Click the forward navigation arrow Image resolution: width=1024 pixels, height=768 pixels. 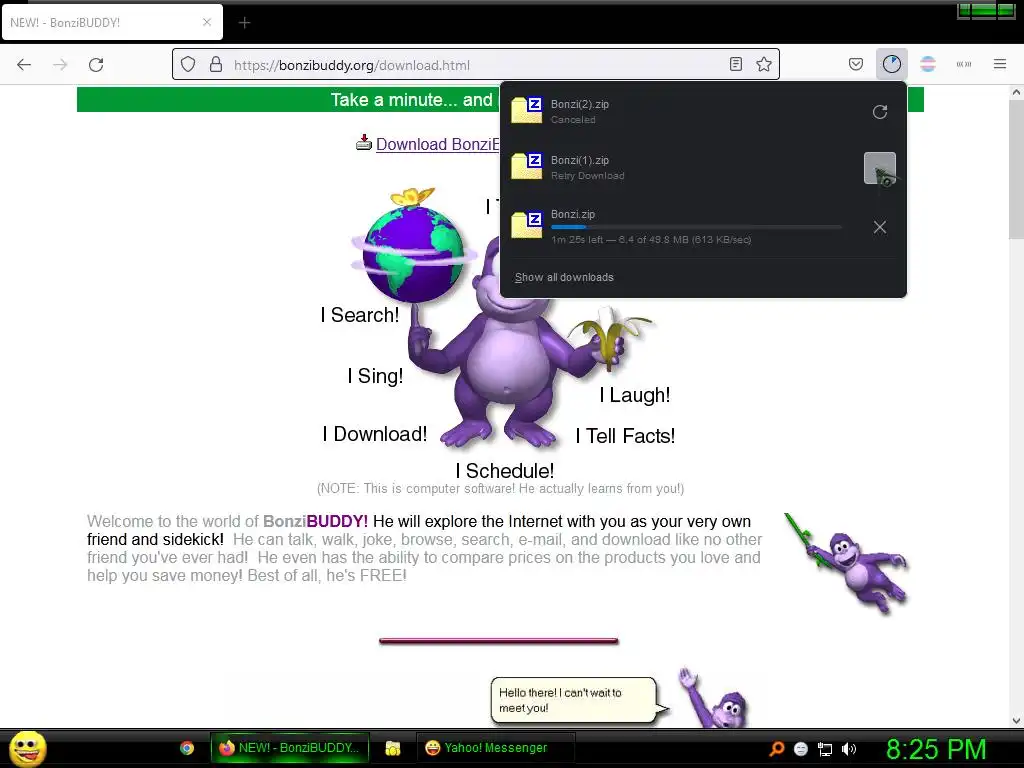60,65
